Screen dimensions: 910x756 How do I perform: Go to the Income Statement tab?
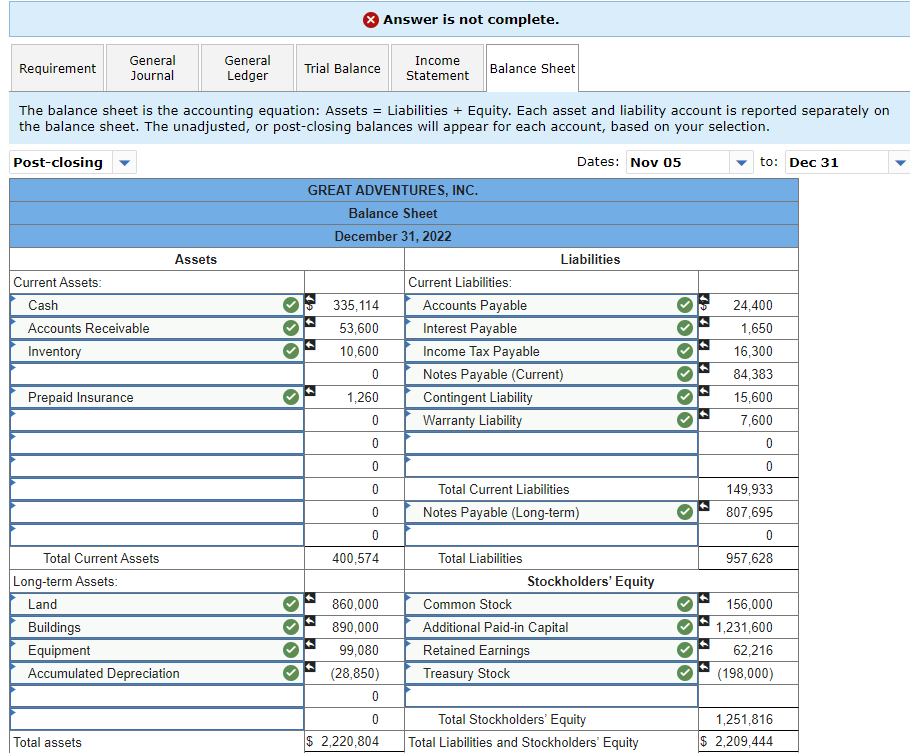point(438,68)
